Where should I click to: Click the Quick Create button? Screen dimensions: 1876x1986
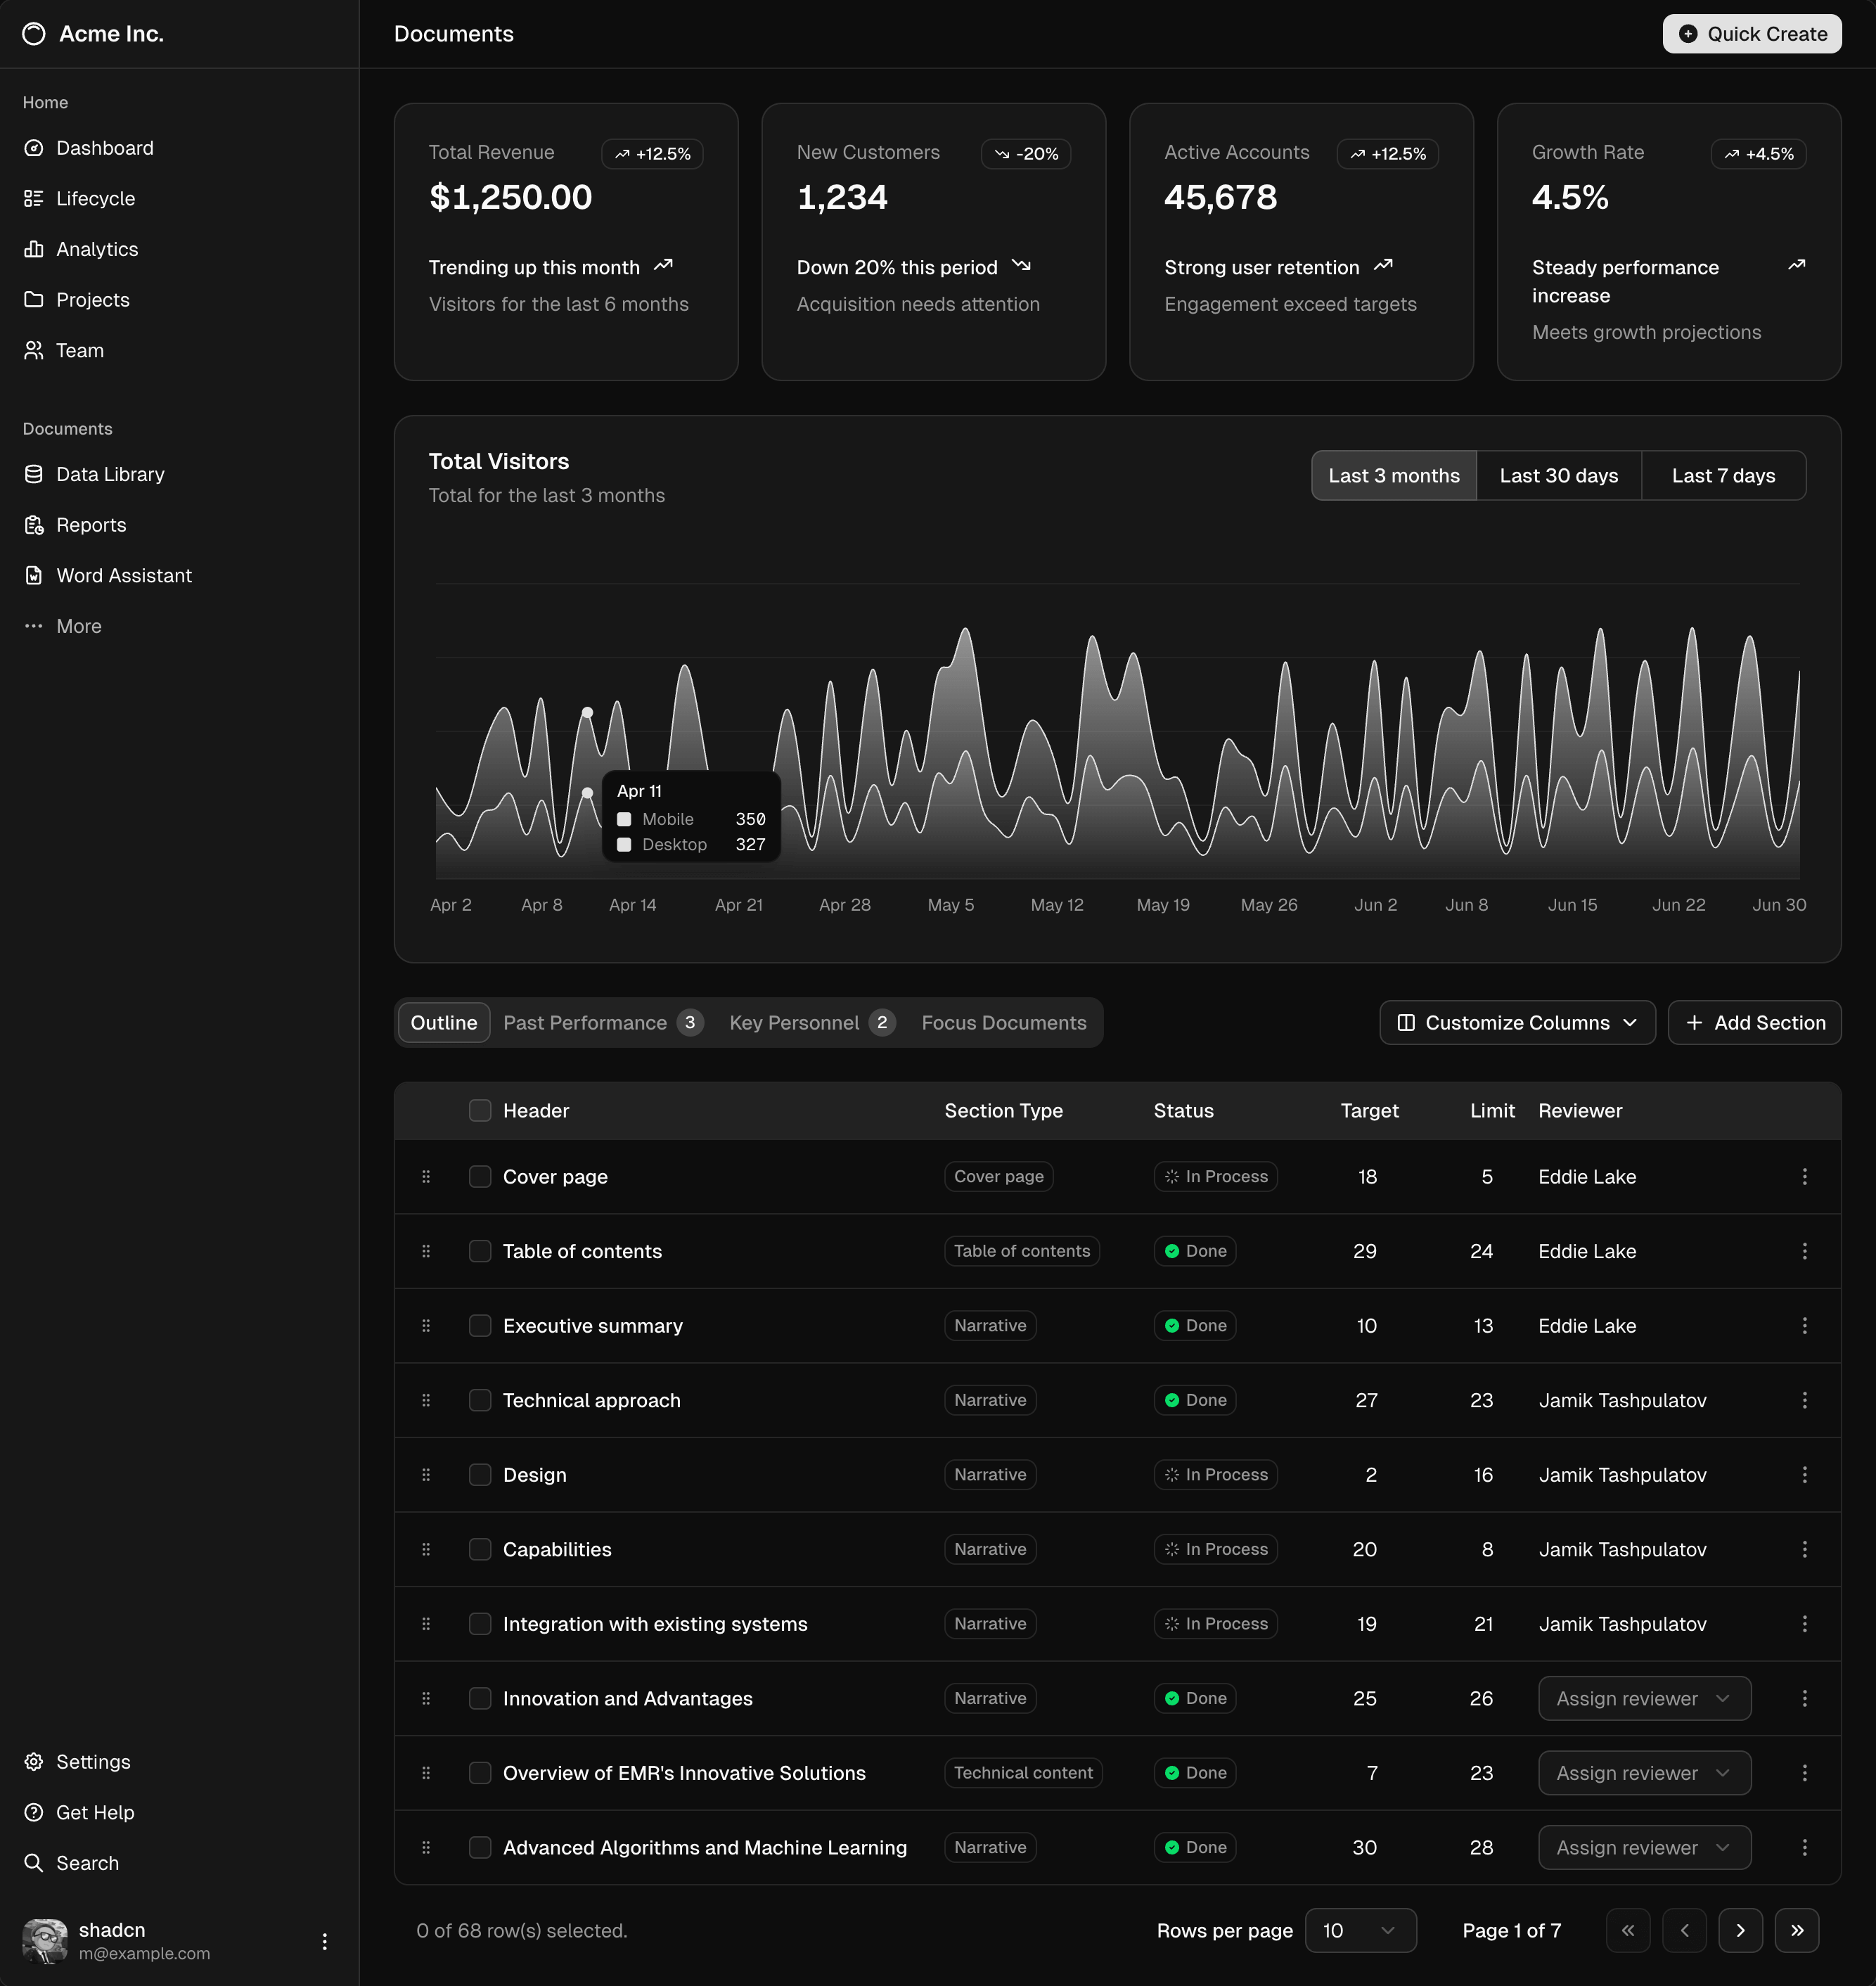[1751, 33]
